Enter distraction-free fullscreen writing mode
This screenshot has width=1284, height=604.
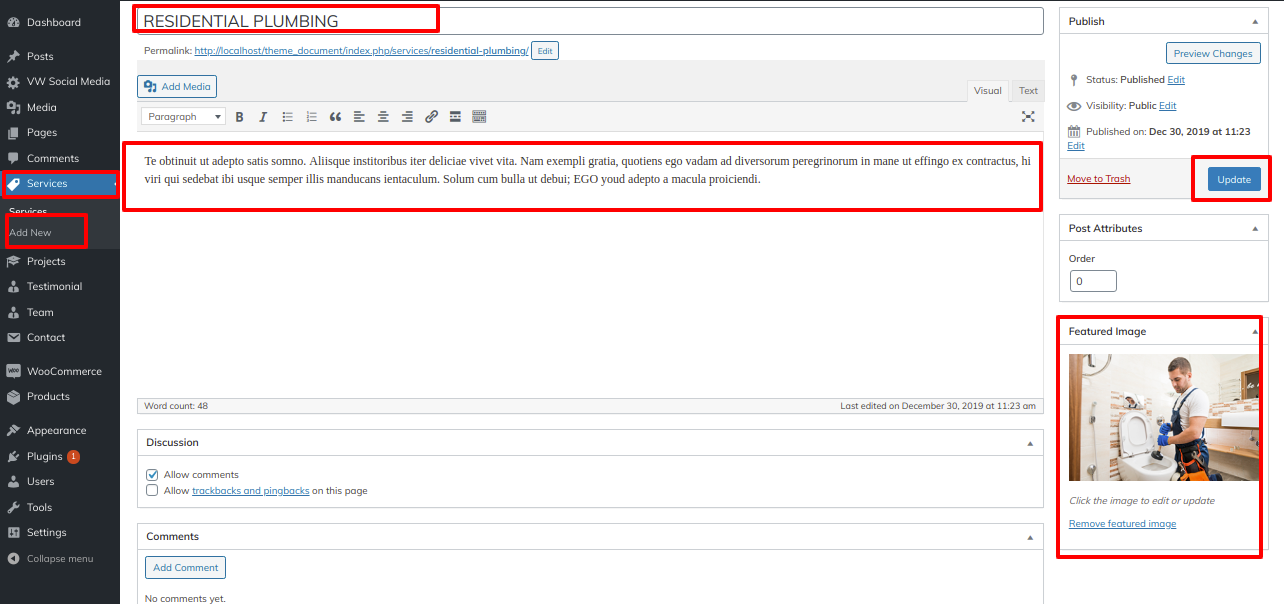(x=1028, y=117)
